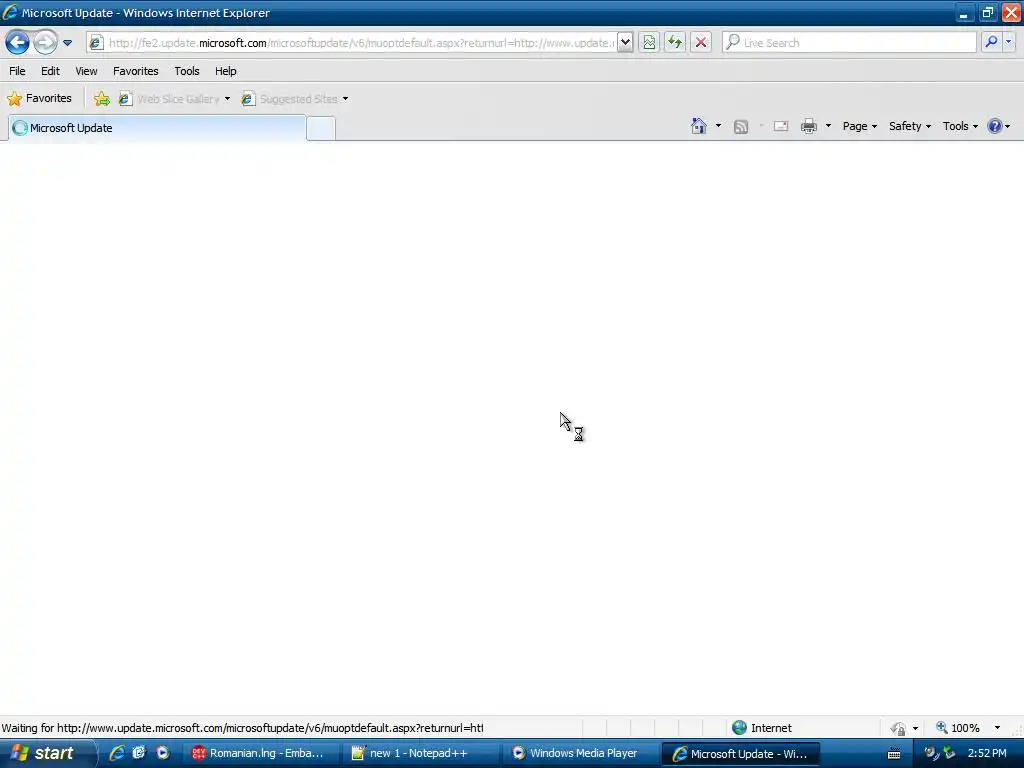Viewport: 1024px width, 768px height.
Task: Select the Microsoft Update tab
Action: [x=157, y=128]
